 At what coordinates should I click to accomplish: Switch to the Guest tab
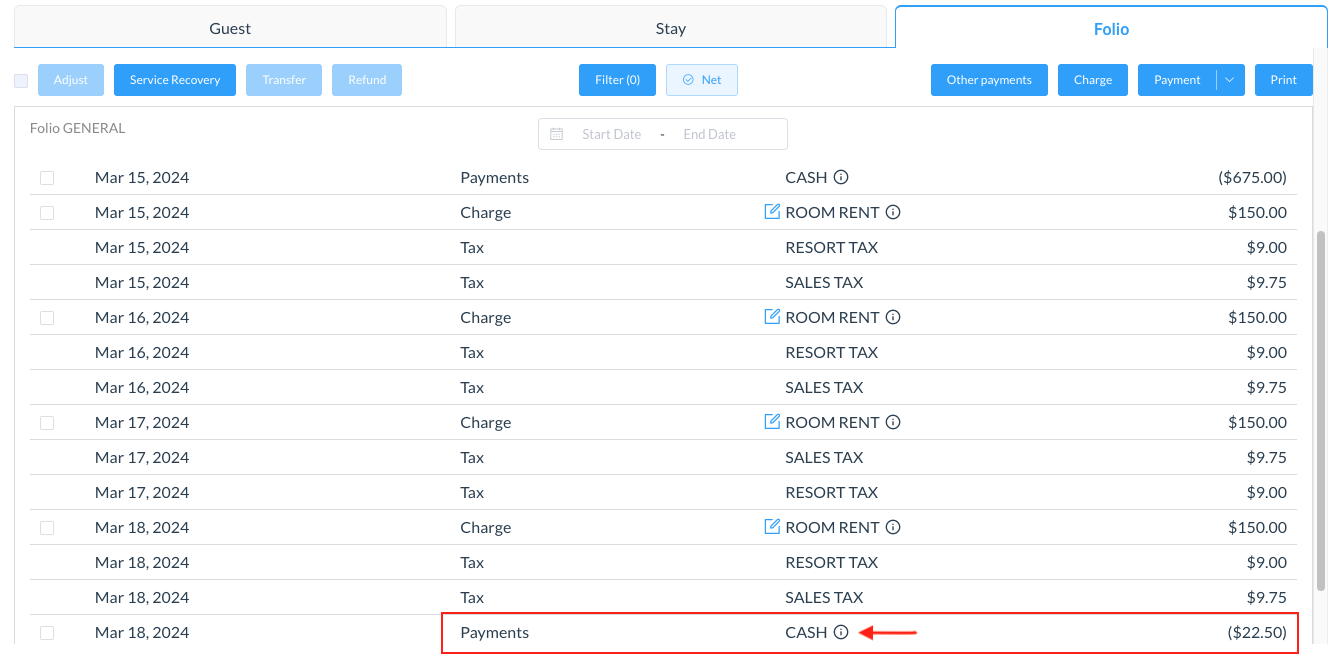[230, 29]
